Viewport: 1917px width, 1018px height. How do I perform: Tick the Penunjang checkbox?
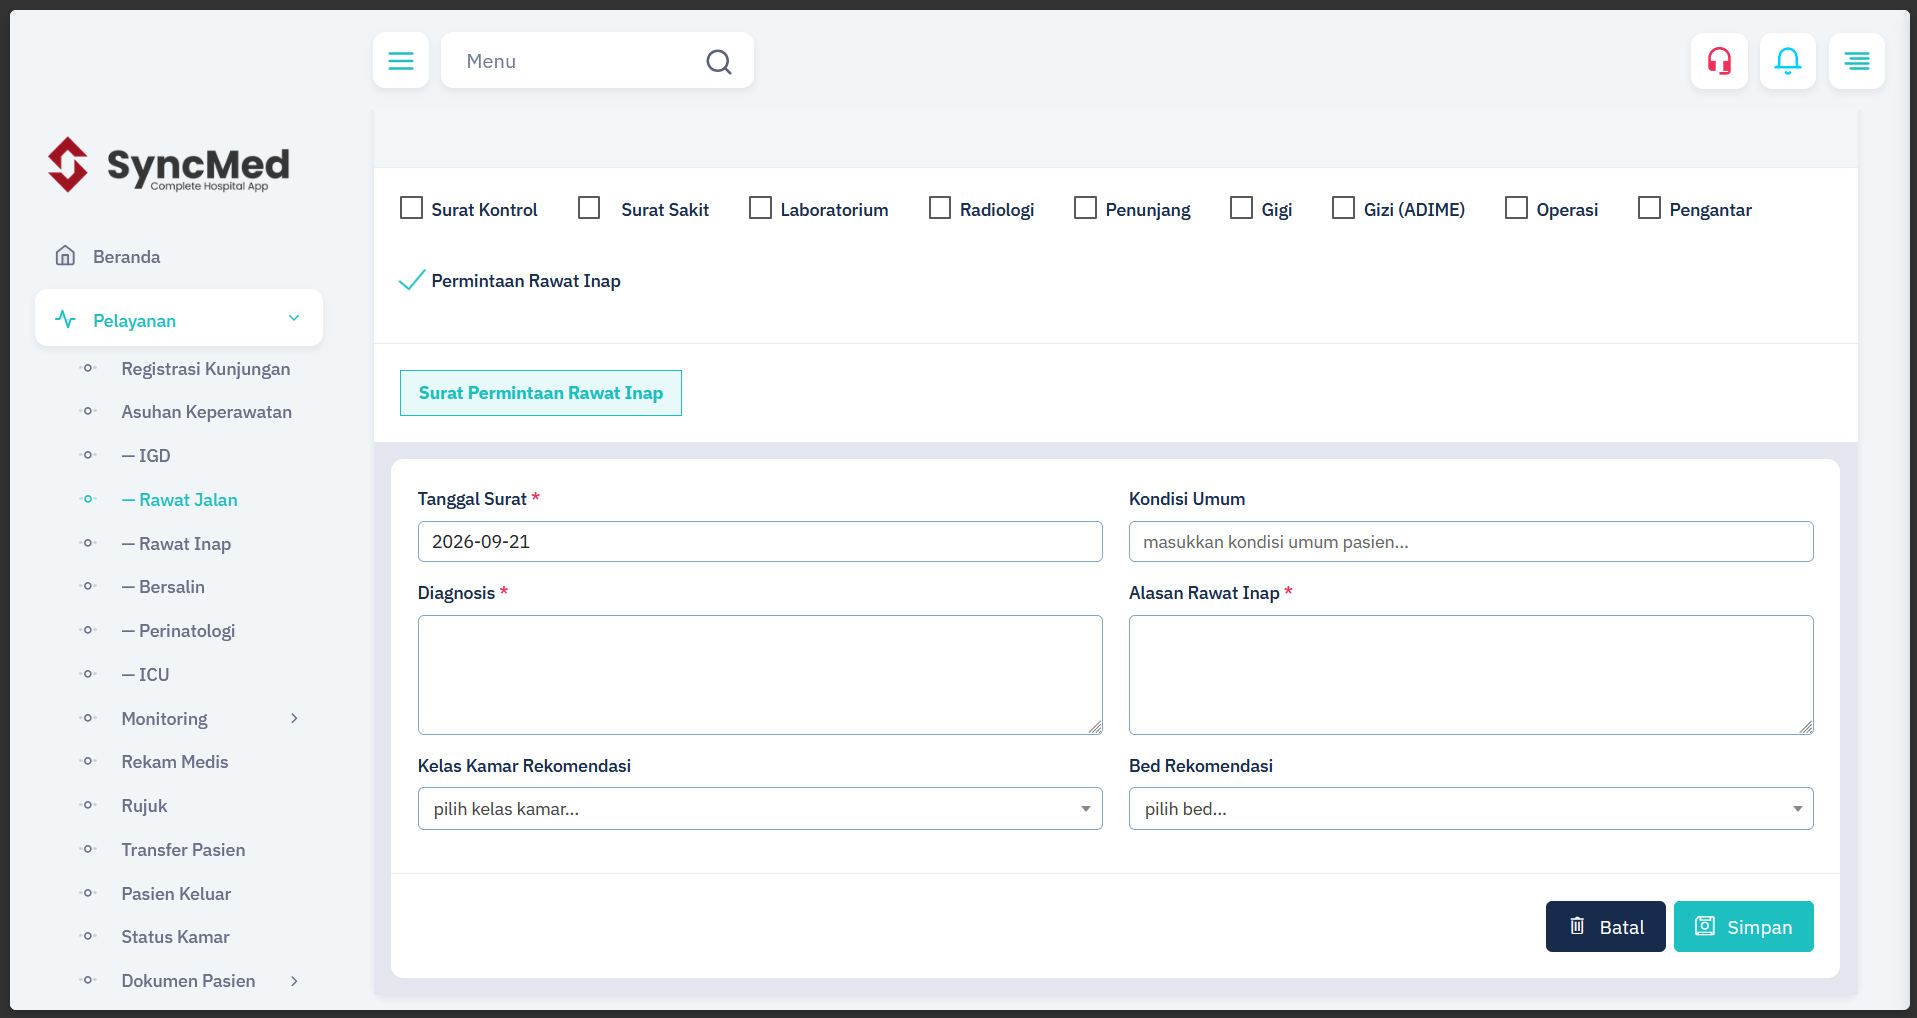[1085, 208]
